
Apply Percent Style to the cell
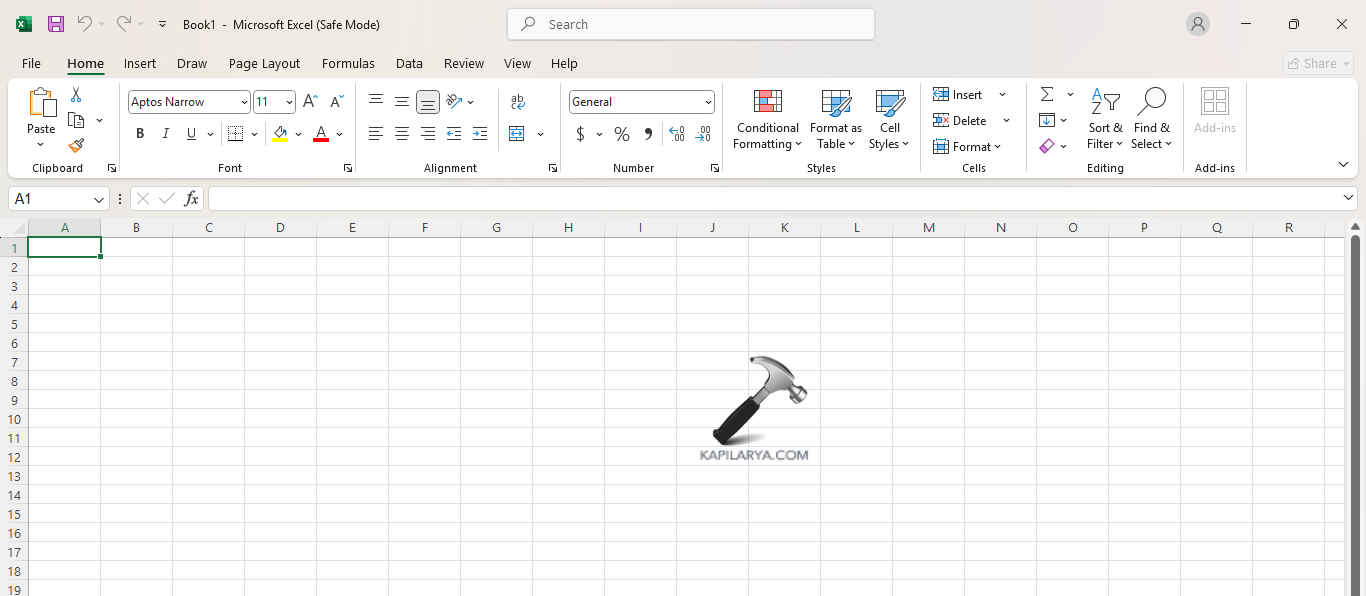[621, 134]
